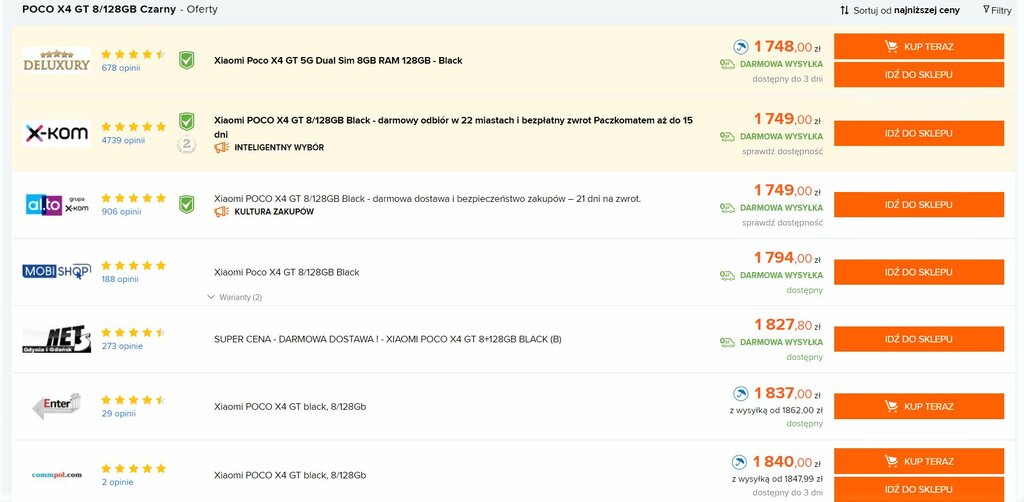Click the sort arrows icon beside Sortuj
Screen dimensions: 1024x502
[x=844, y=10]
